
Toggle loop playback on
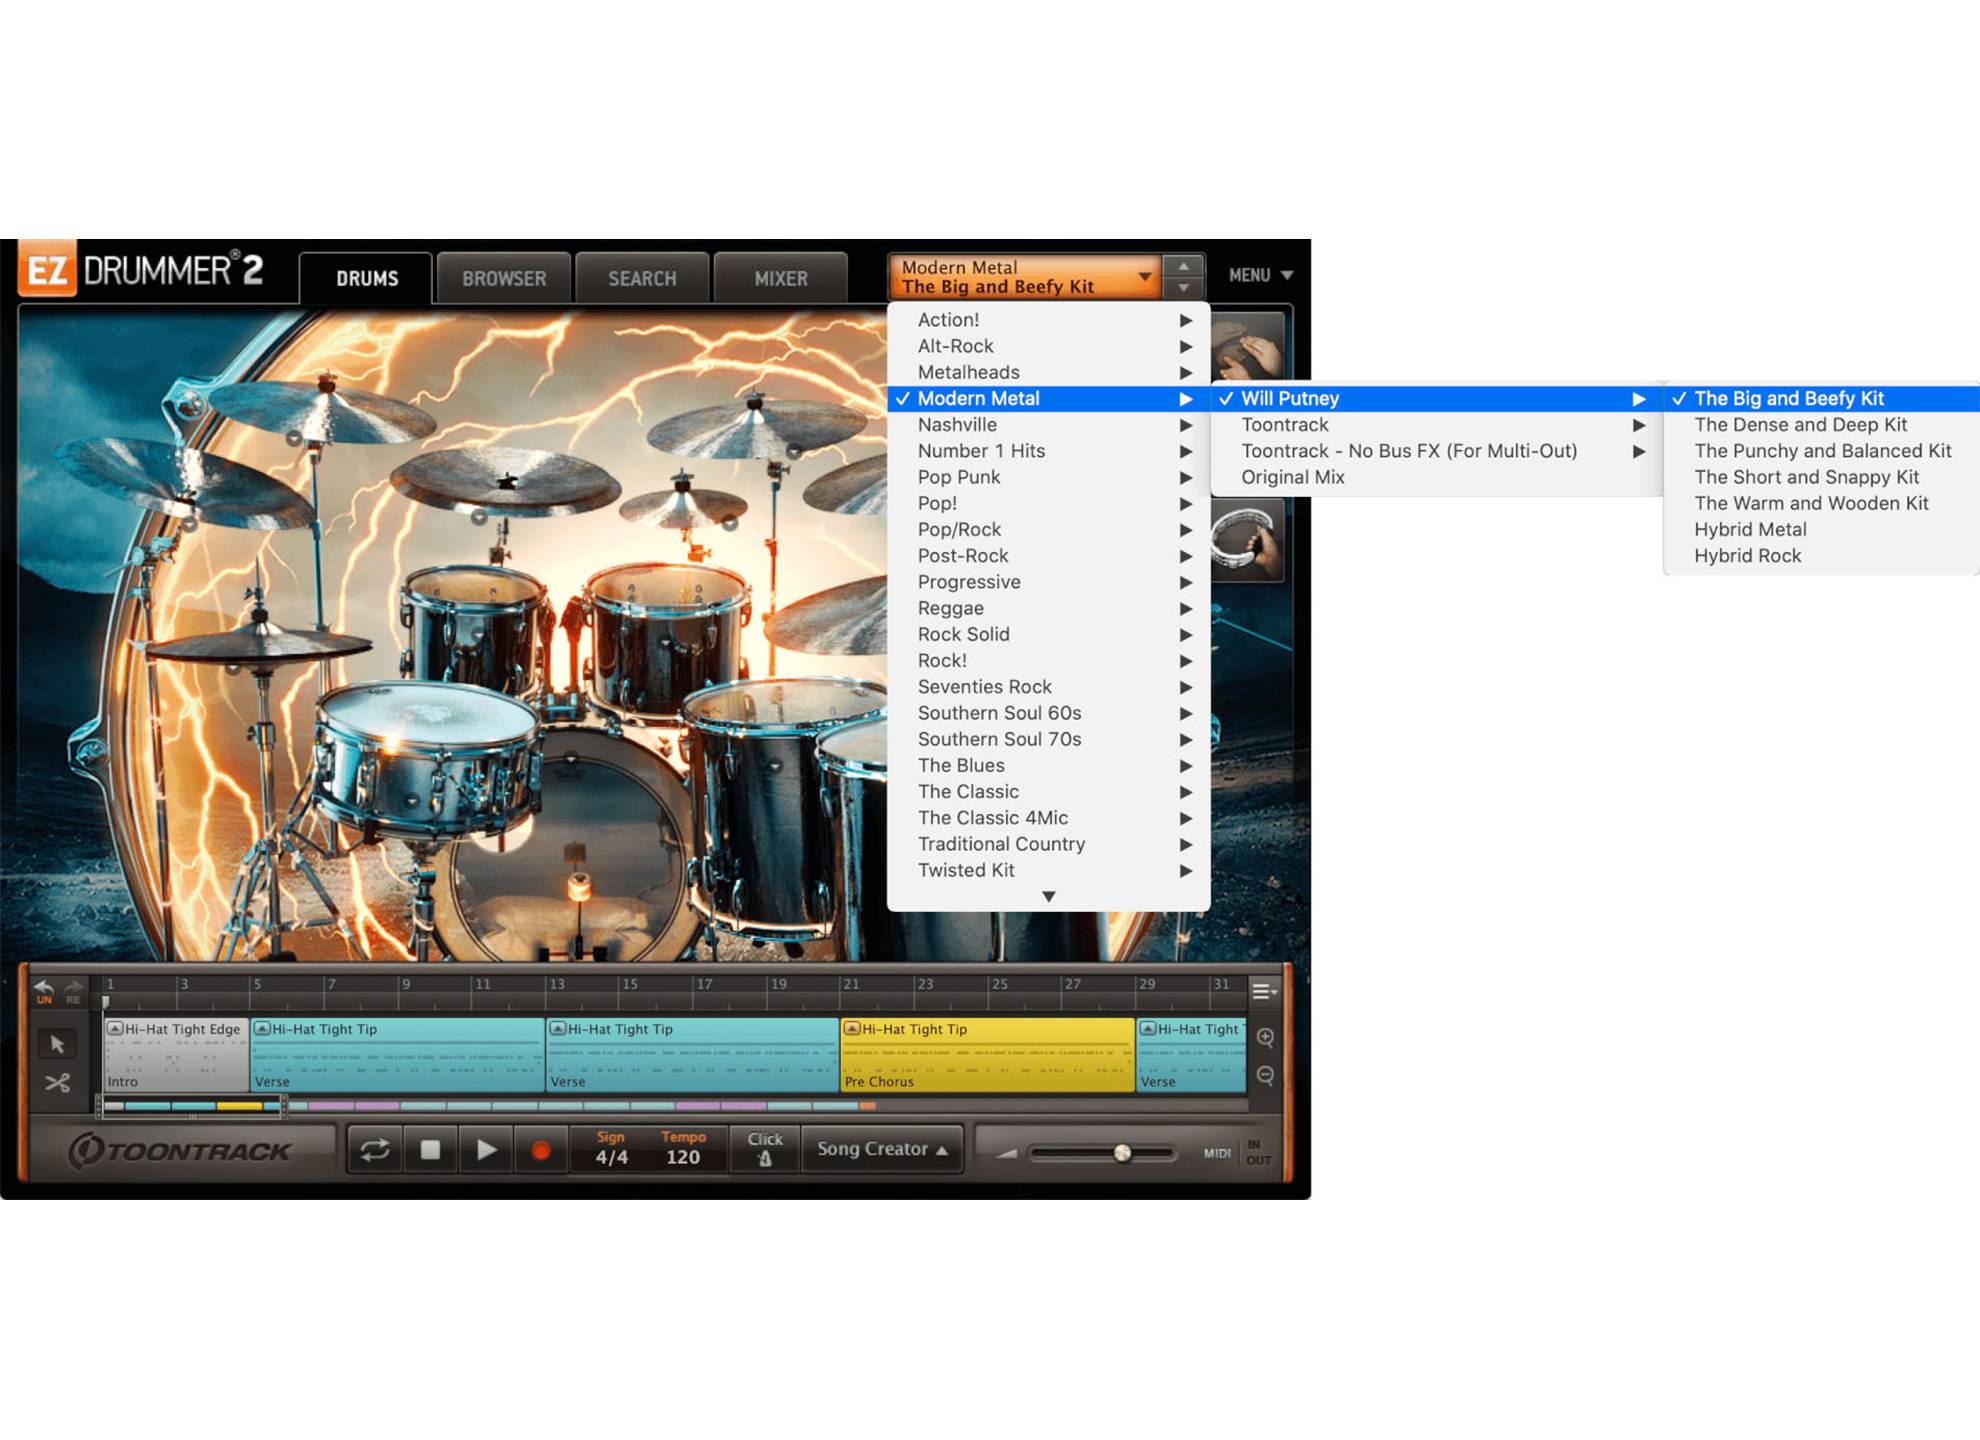375,1150
